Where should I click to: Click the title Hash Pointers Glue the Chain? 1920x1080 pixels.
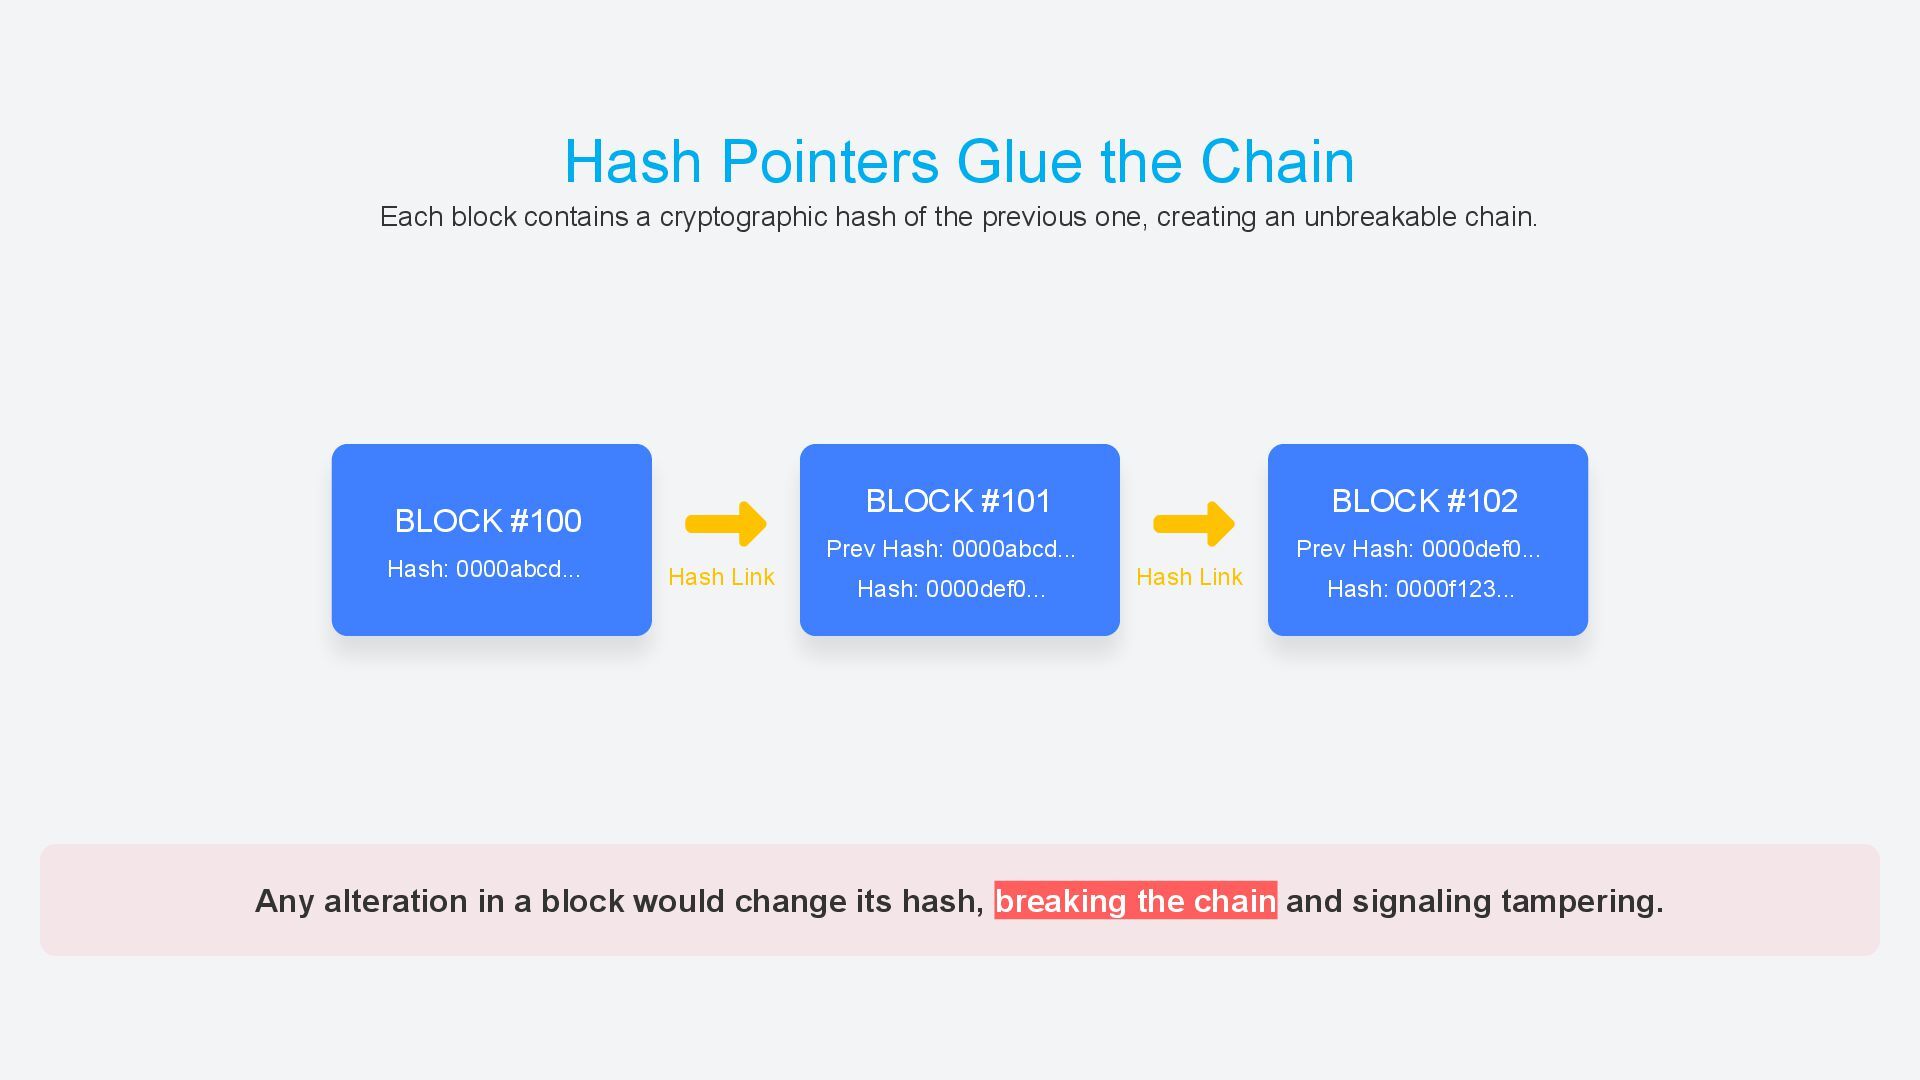959,161
